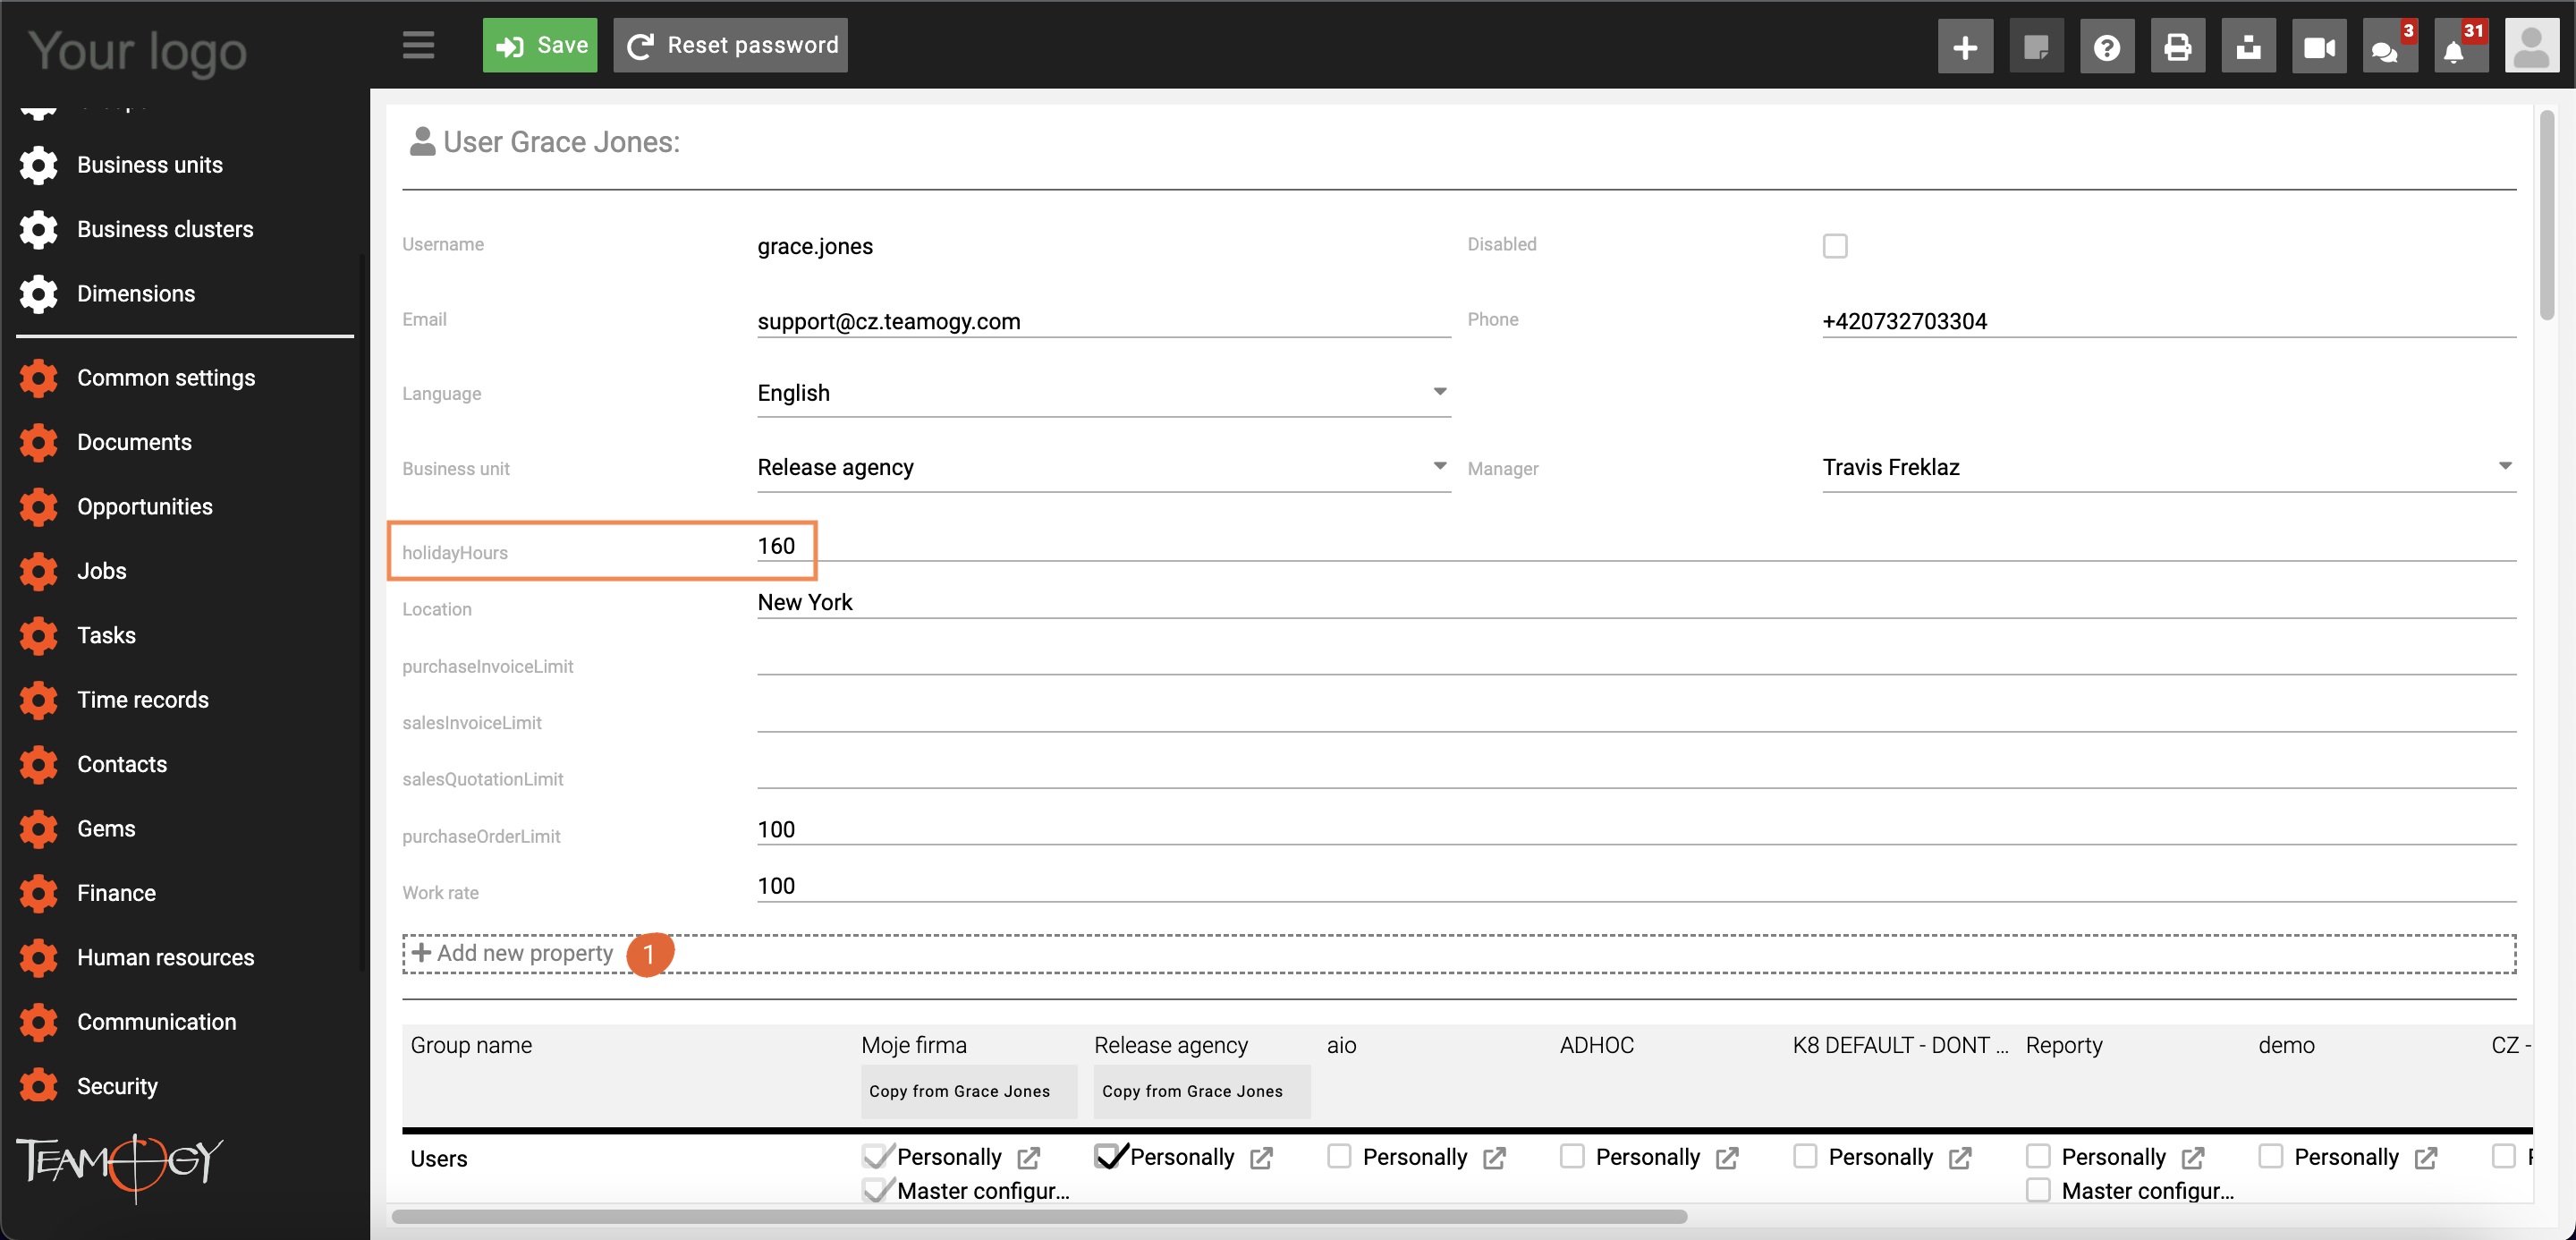Click the Business clusters gear icon
Screen dimensions: 2576x1240
(38, 229)
